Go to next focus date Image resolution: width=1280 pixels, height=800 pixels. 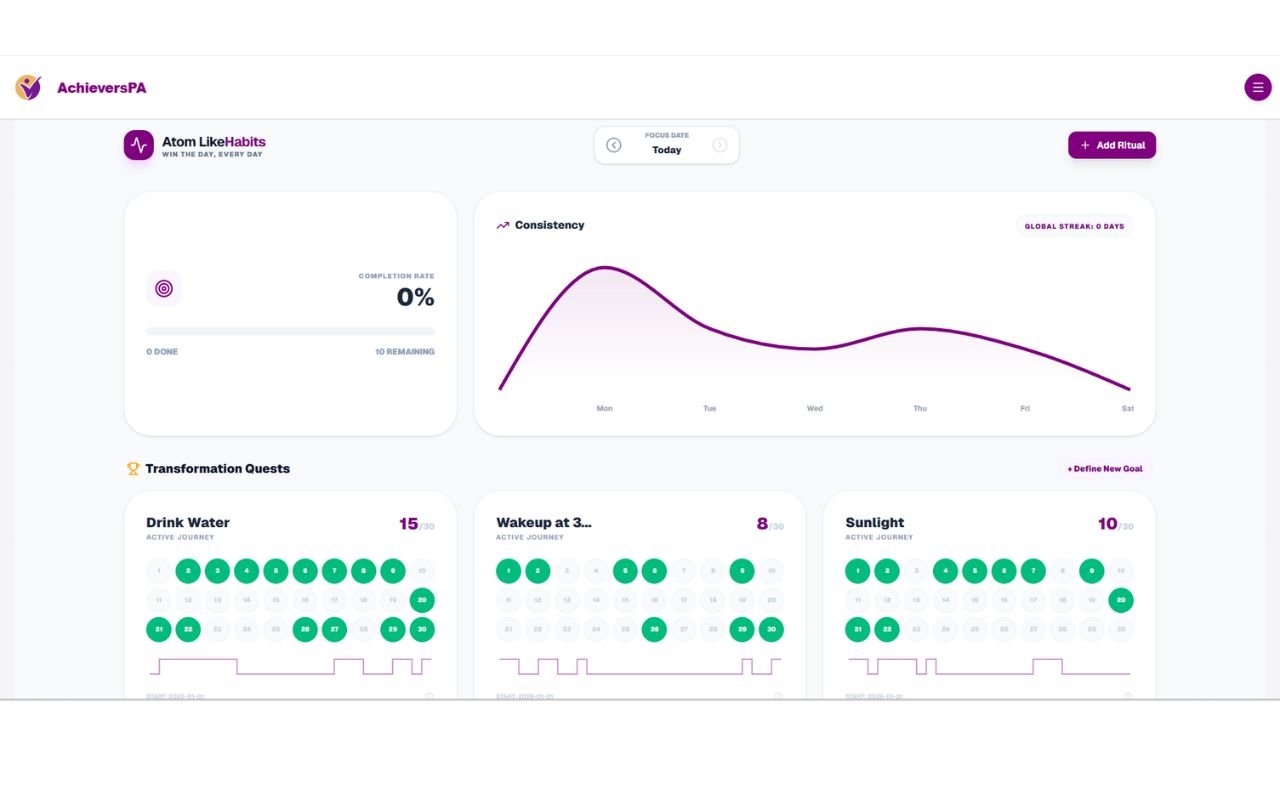point(719,145)
